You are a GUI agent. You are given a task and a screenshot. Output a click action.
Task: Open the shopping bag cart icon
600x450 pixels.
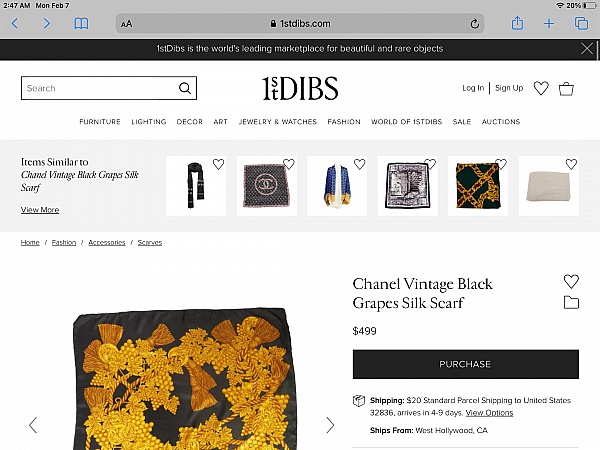pyautogui.click(x=566, y=89)
